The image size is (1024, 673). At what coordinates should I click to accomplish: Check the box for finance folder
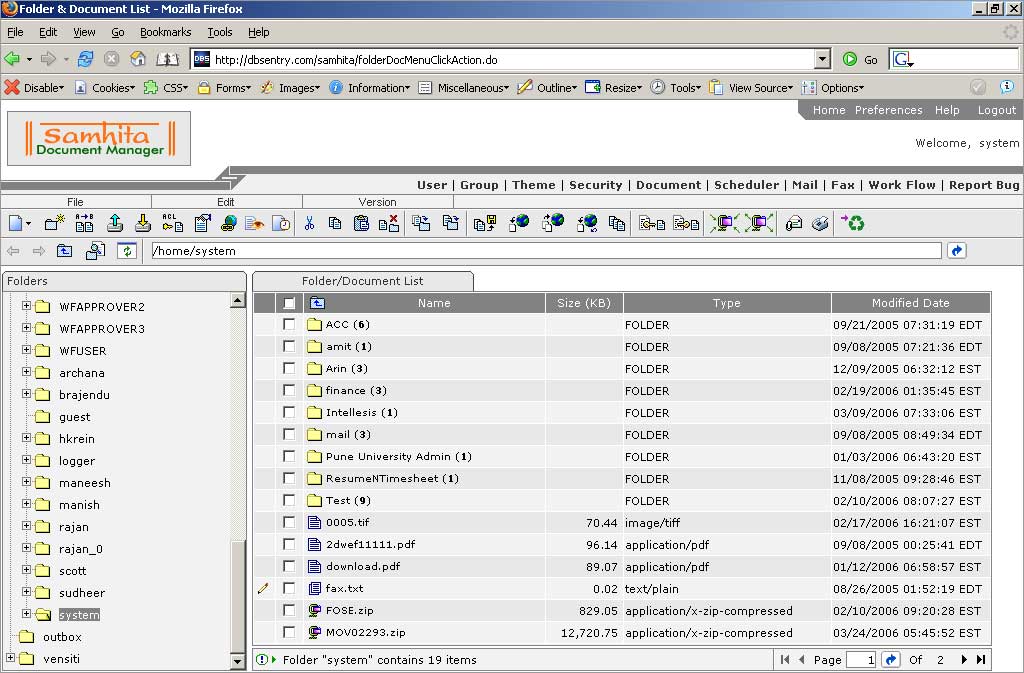point(289,390)
